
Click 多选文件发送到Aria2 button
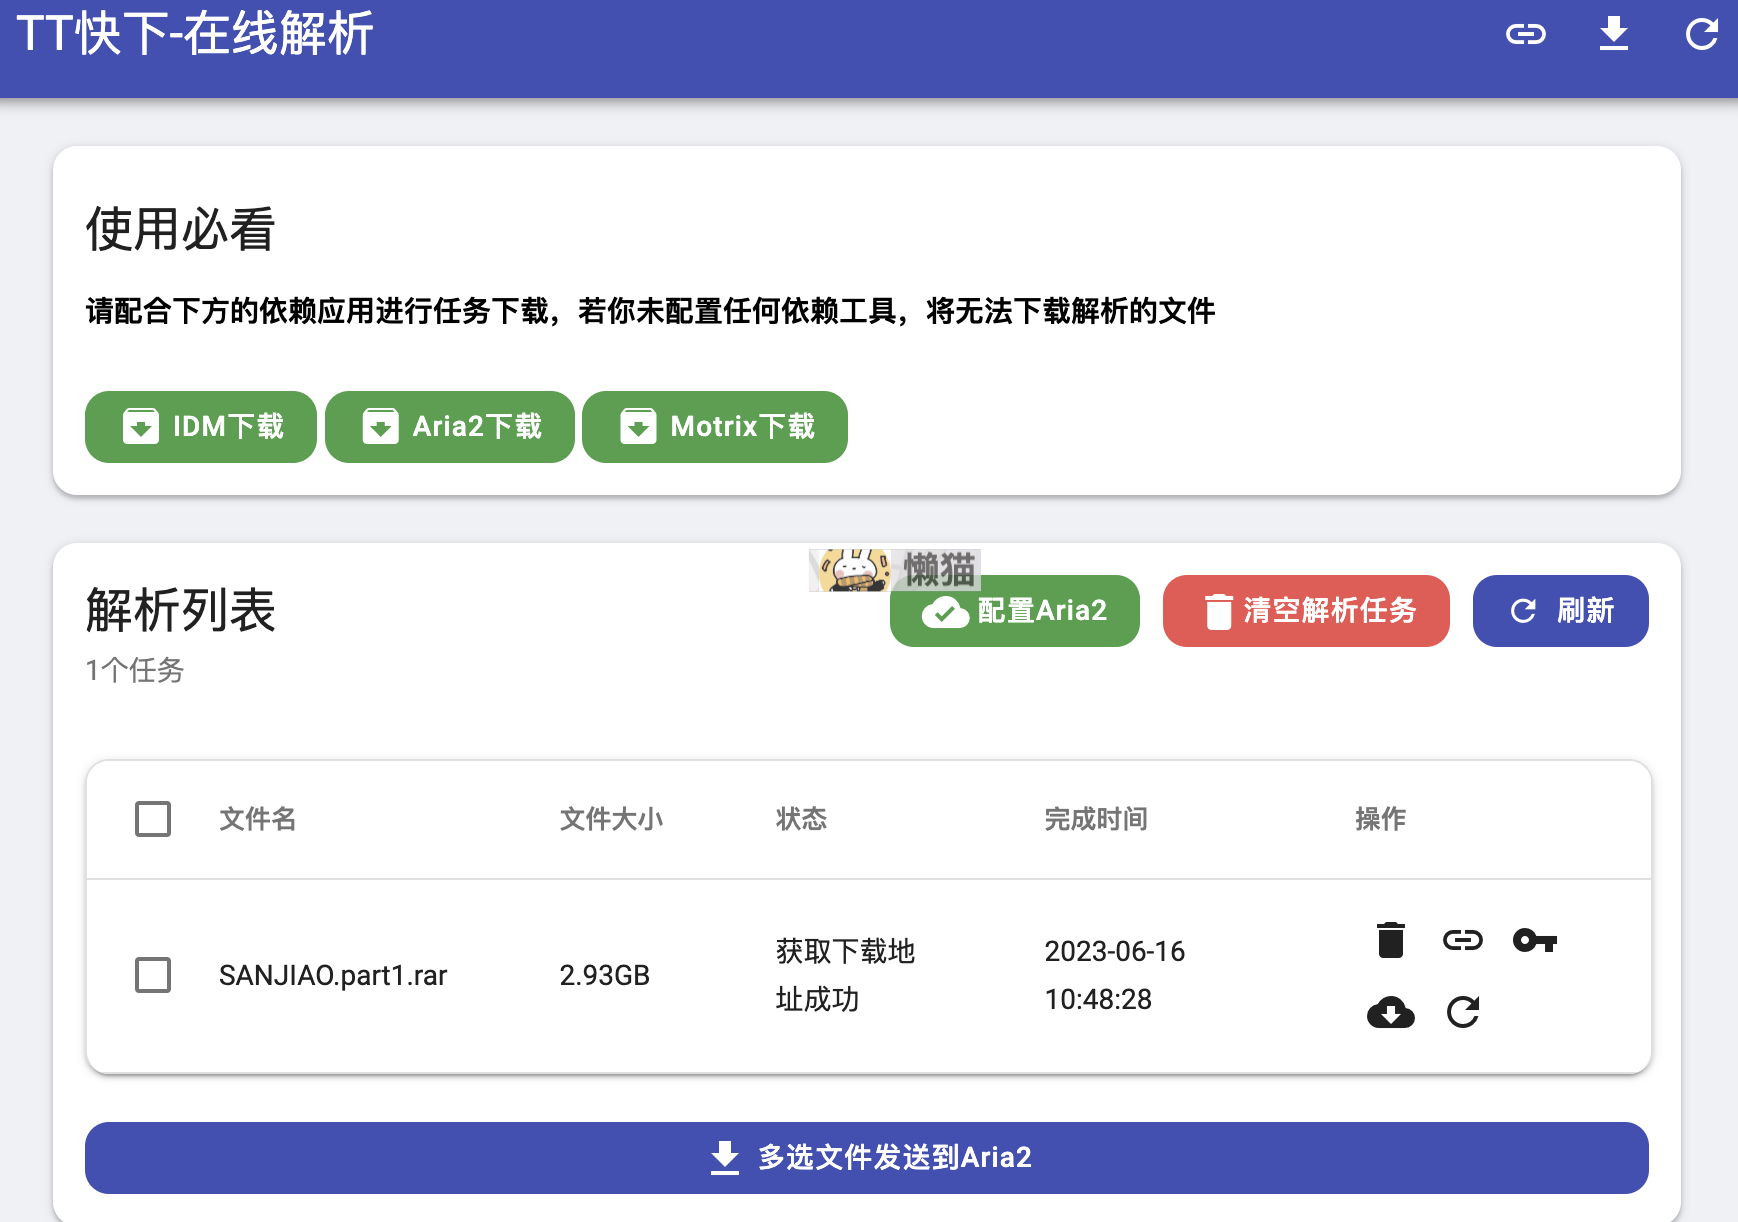pyautogui.click(x=867, y=1158)
